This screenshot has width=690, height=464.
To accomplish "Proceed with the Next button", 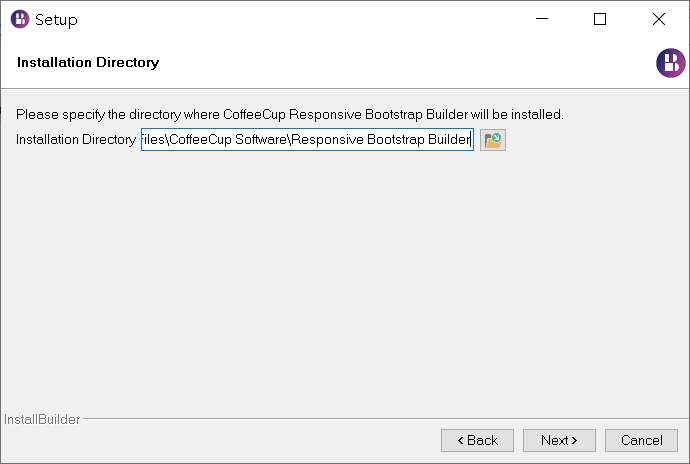I will [x=559, y=440].
